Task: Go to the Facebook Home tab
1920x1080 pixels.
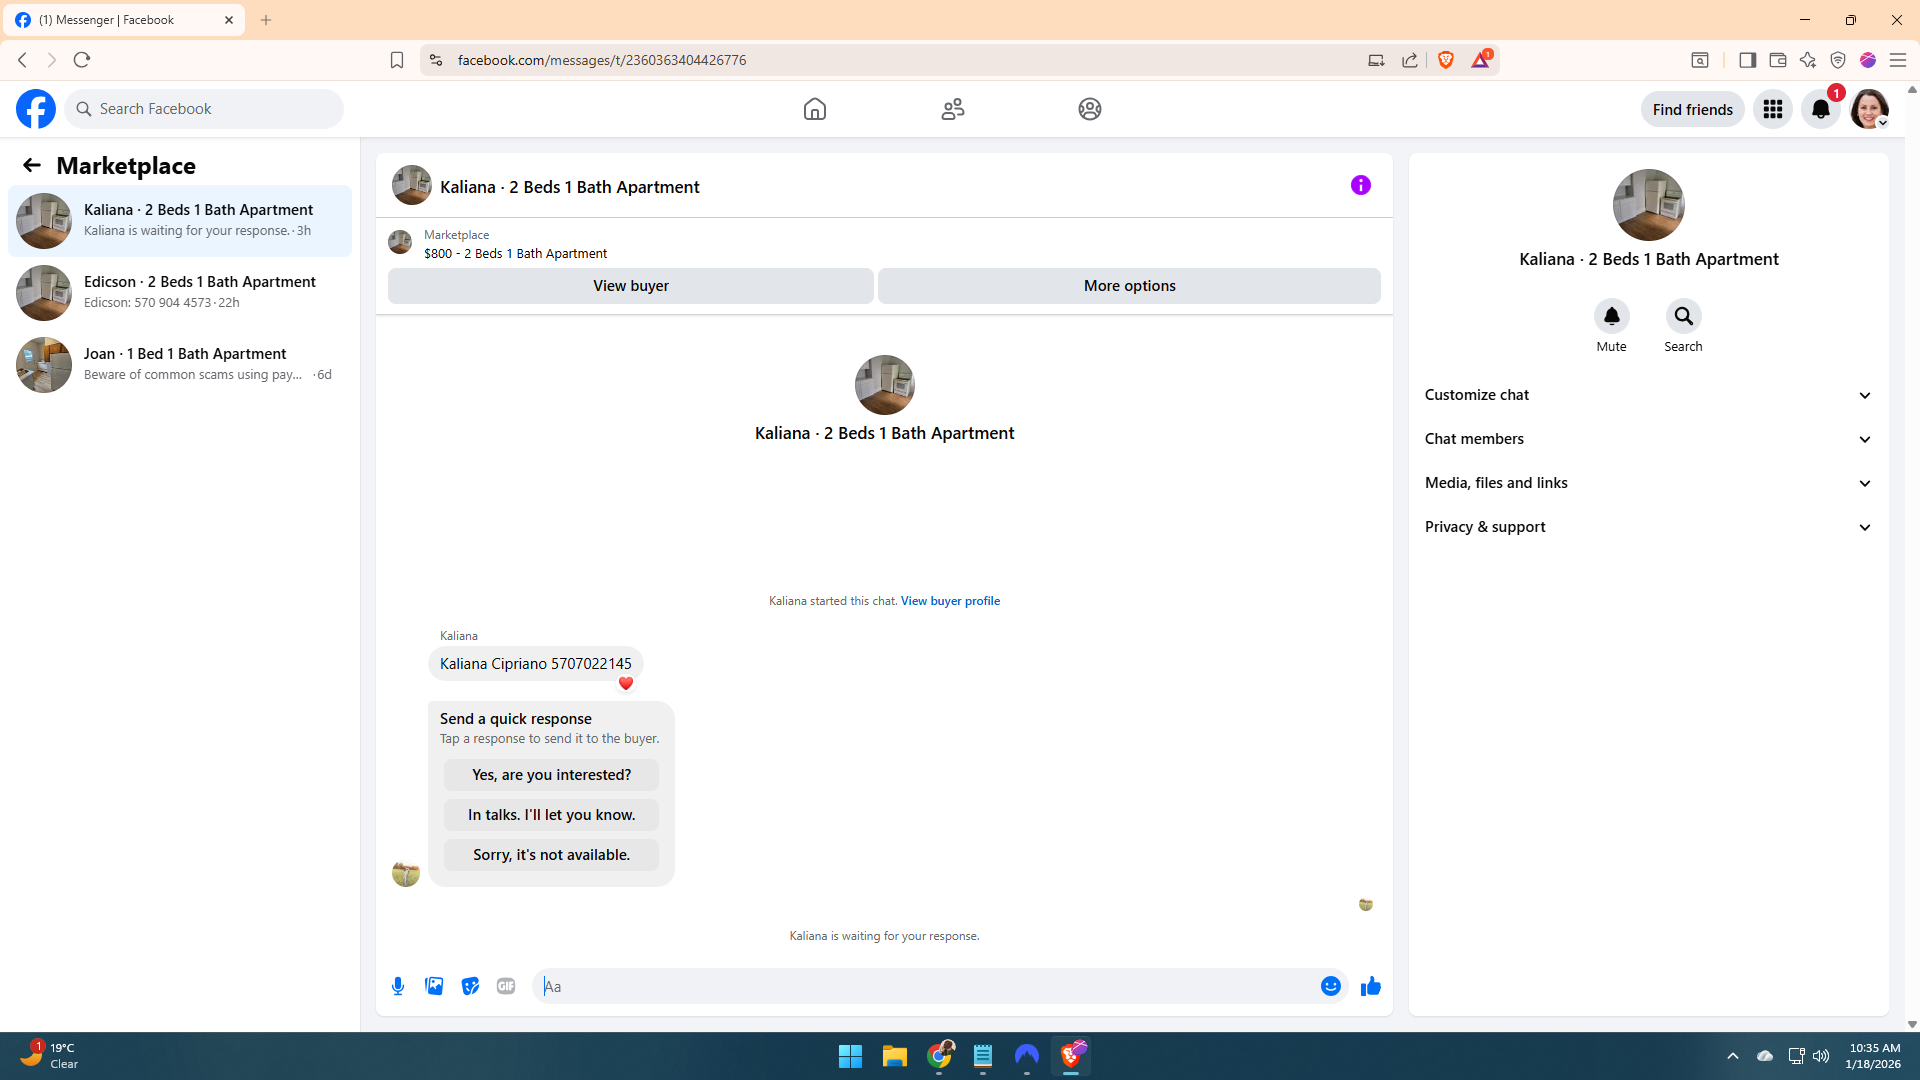Action: tap(814, 109)
